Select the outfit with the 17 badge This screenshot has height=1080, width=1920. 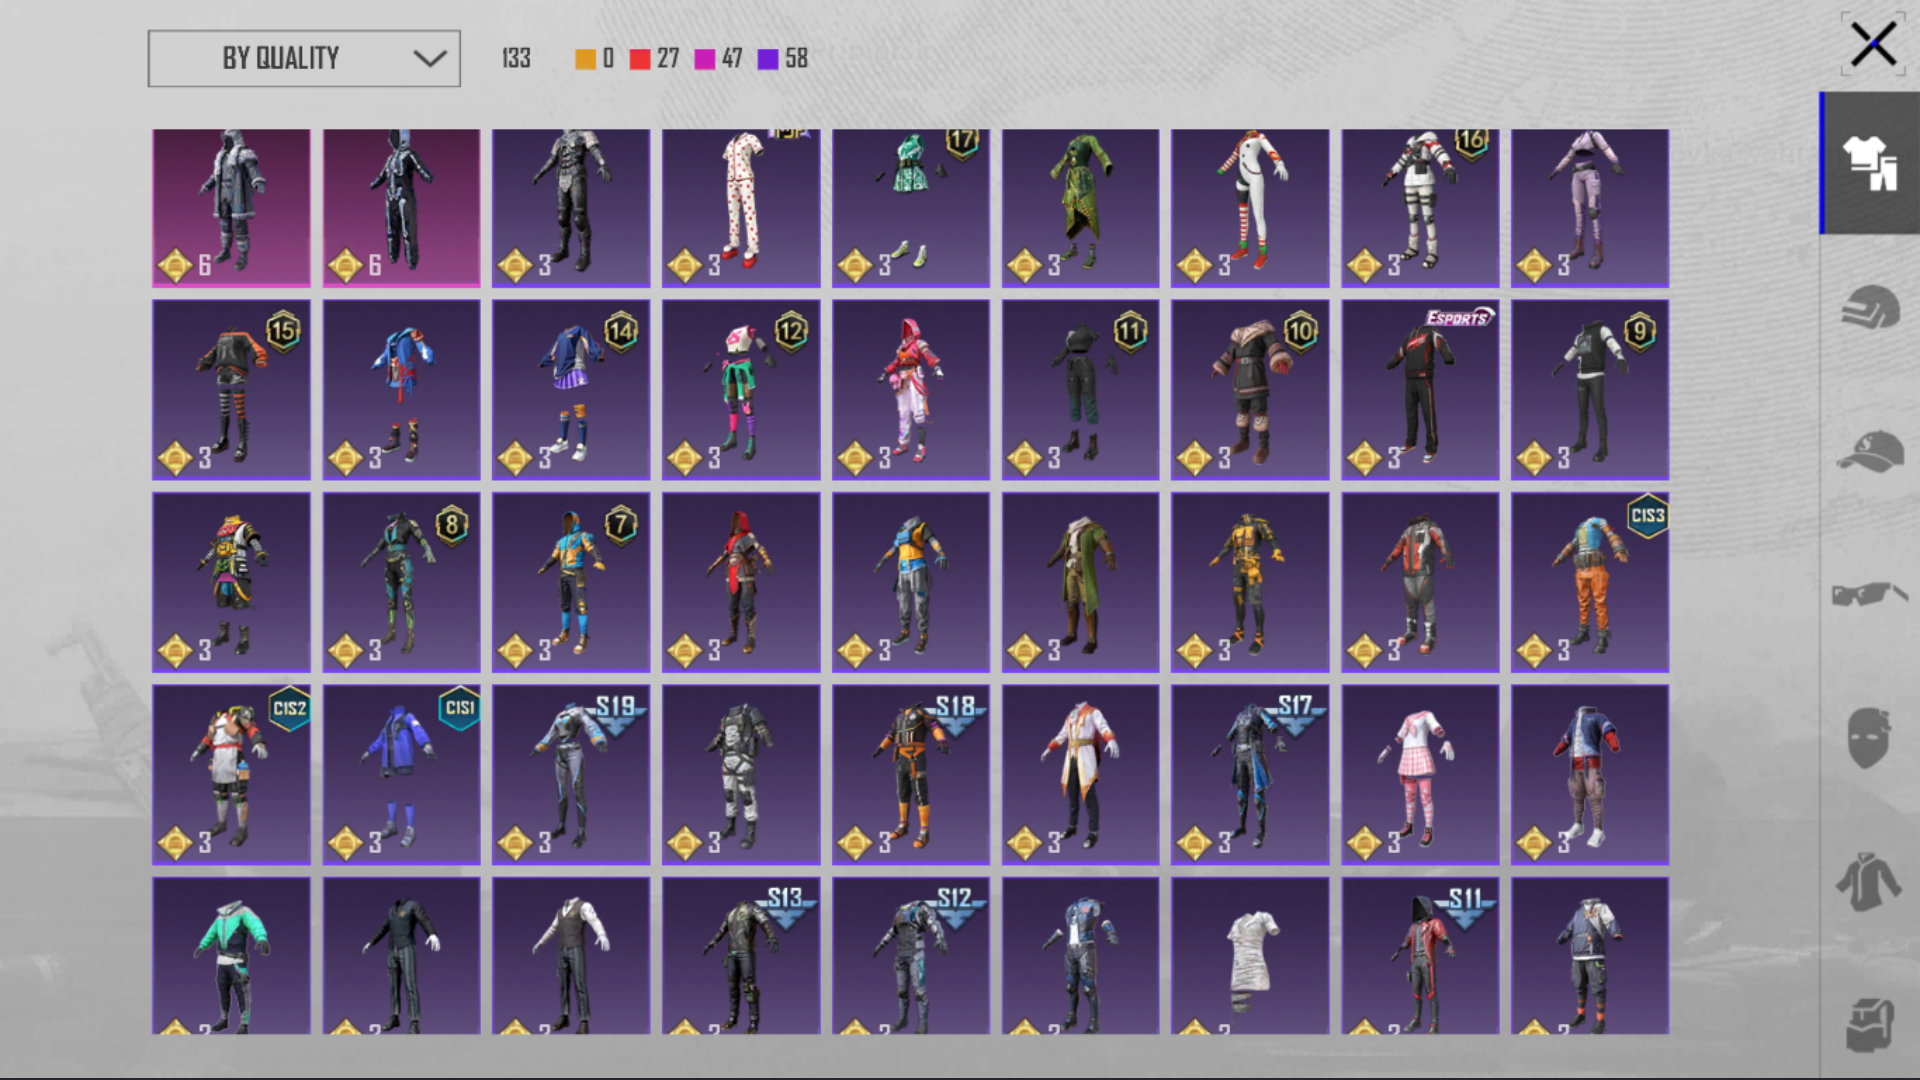tap(910, 208)
